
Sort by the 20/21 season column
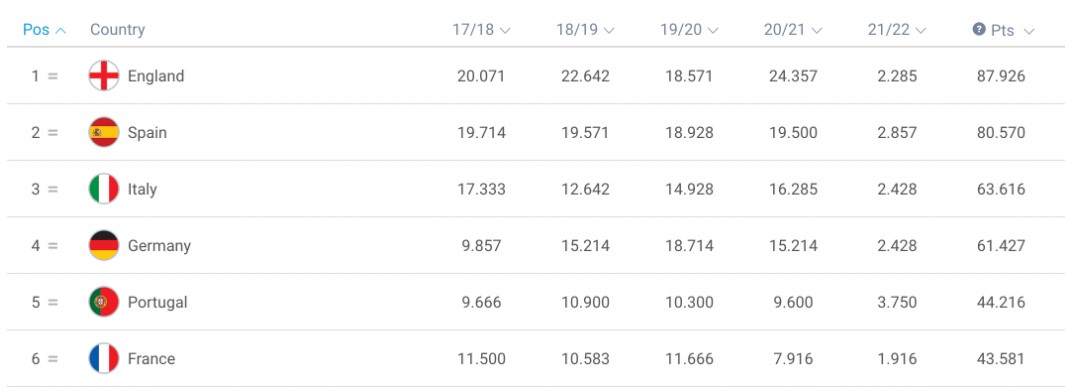tap(793, 30)
